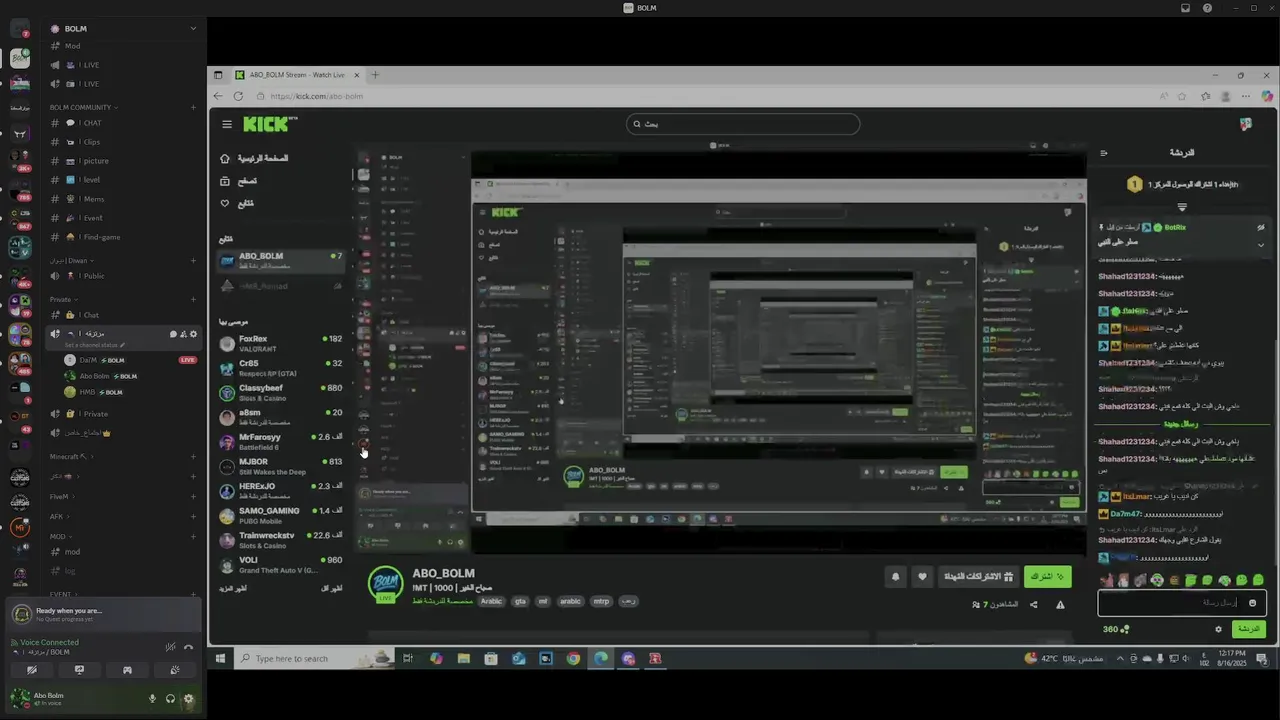Open MJBOR Still Wakes the Deep channel
This screenshot has height=720, width=1280.
click(x=281, y=466)
